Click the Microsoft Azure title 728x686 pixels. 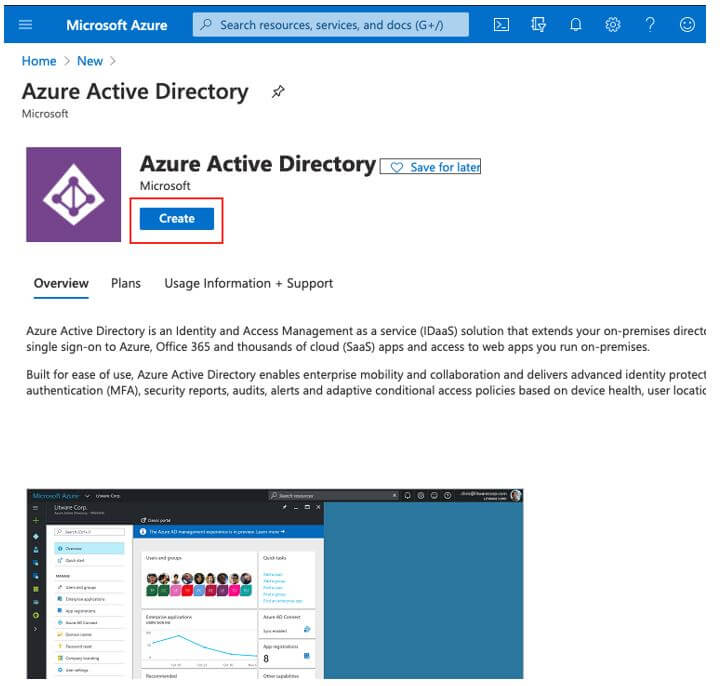pyautogui.click(x=117, y=25)
